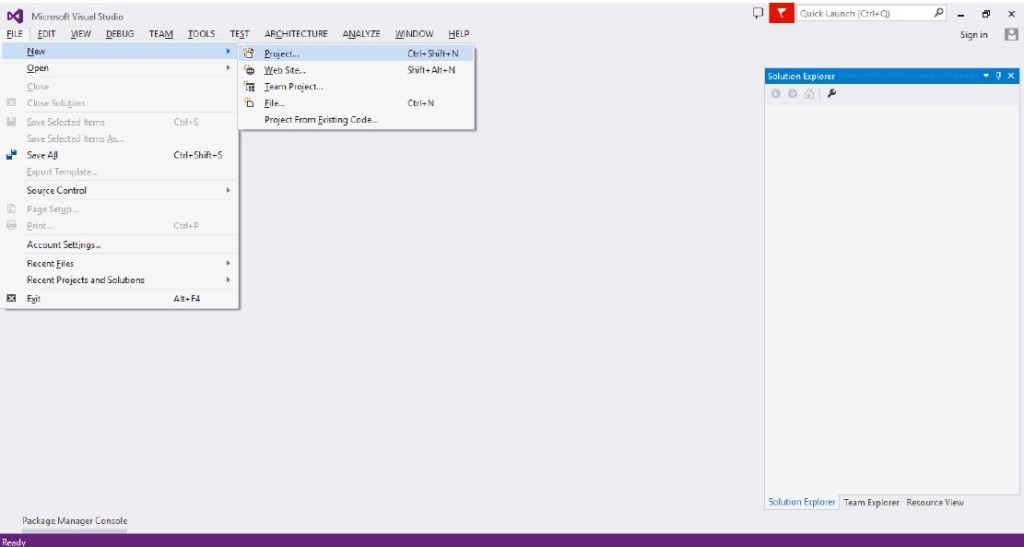
Task: Click the Close Solution icon
Action: pos(11,102)
